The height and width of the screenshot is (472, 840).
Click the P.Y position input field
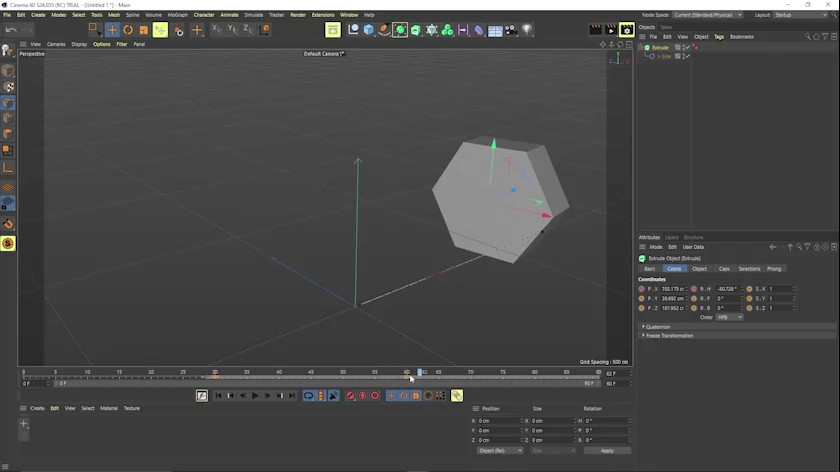coord(672,299)
